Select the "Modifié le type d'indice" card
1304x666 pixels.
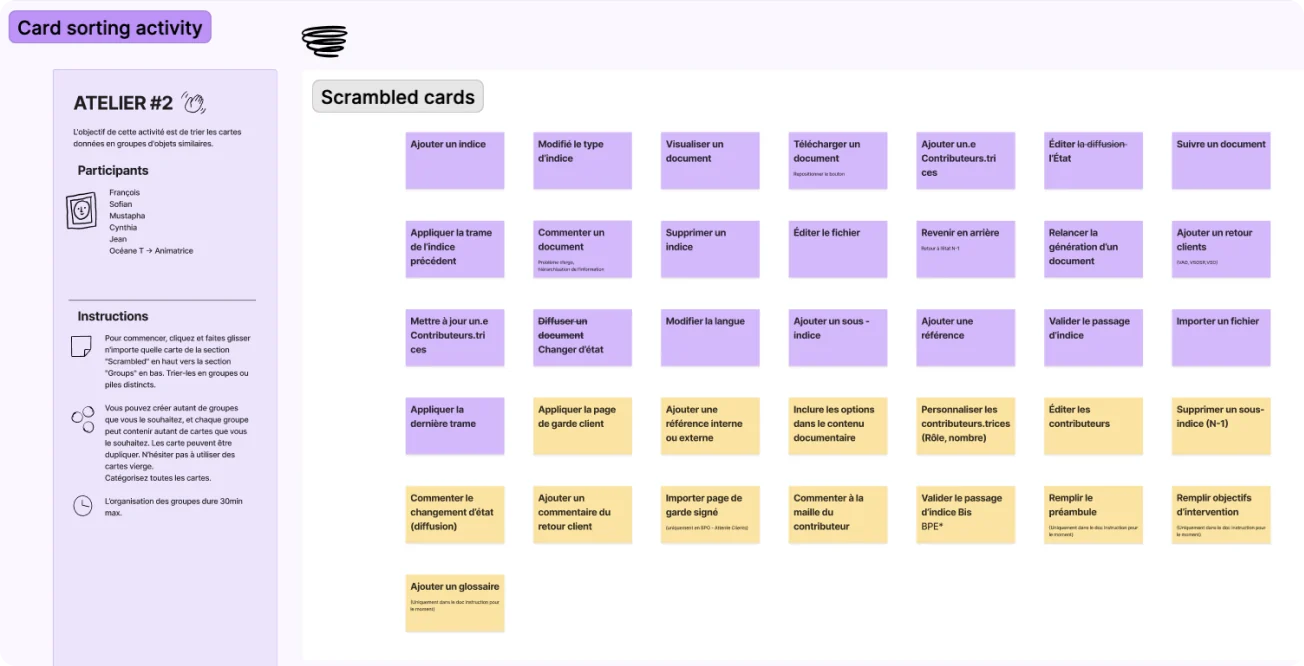click(x=583, y=161)
